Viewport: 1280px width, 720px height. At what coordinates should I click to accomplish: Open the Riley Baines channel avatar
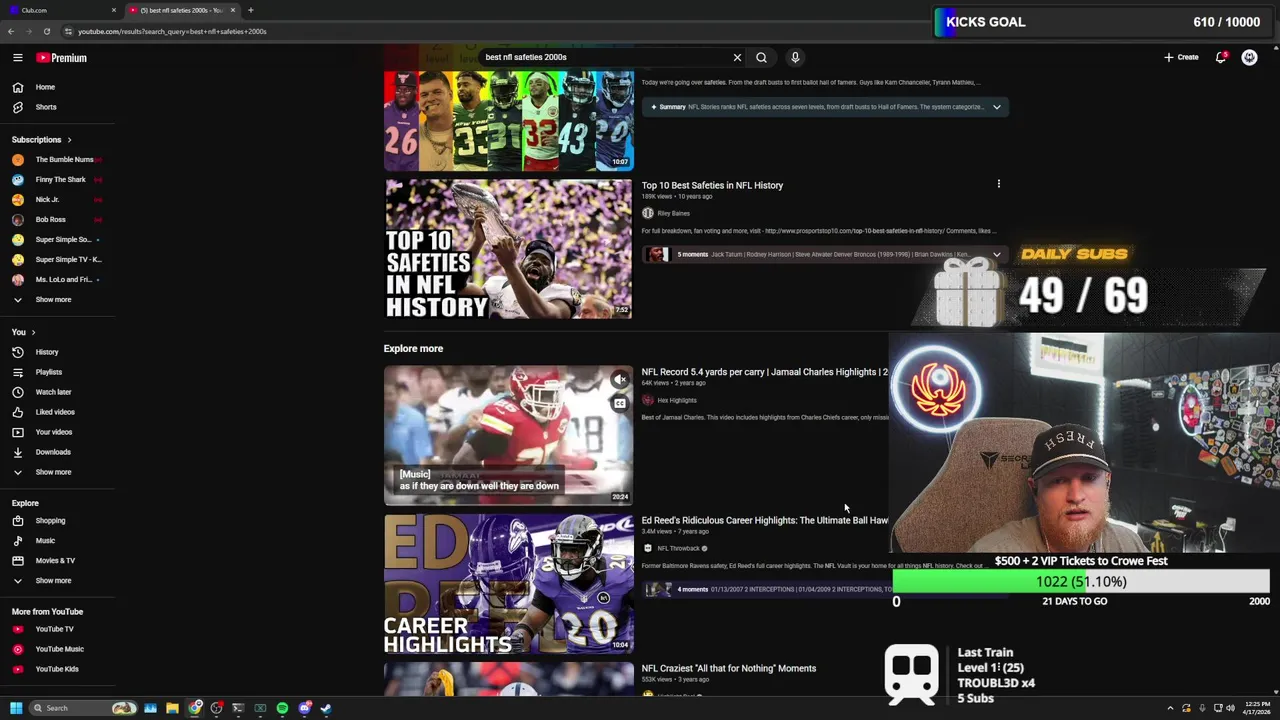tap(648, 213)
